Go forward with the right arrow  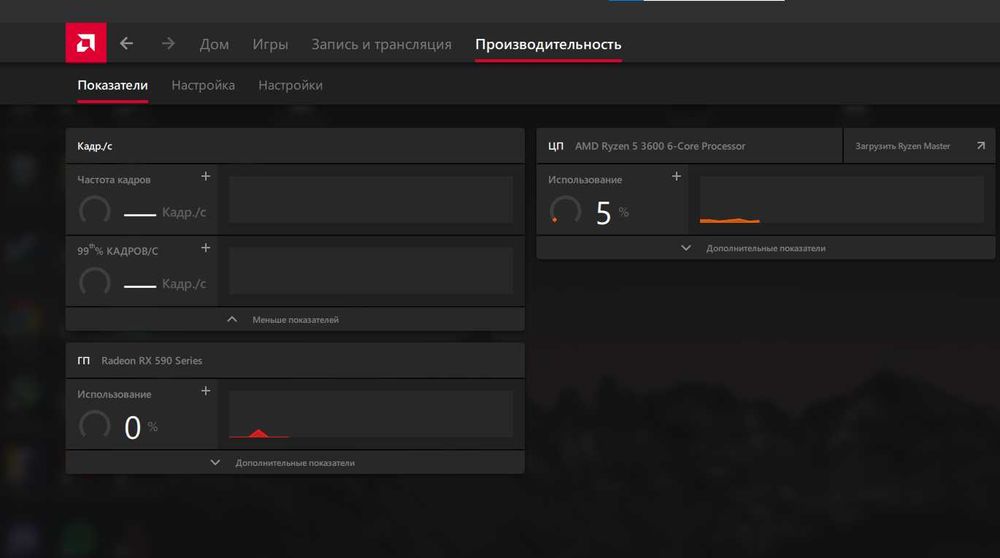click(168, 43)
